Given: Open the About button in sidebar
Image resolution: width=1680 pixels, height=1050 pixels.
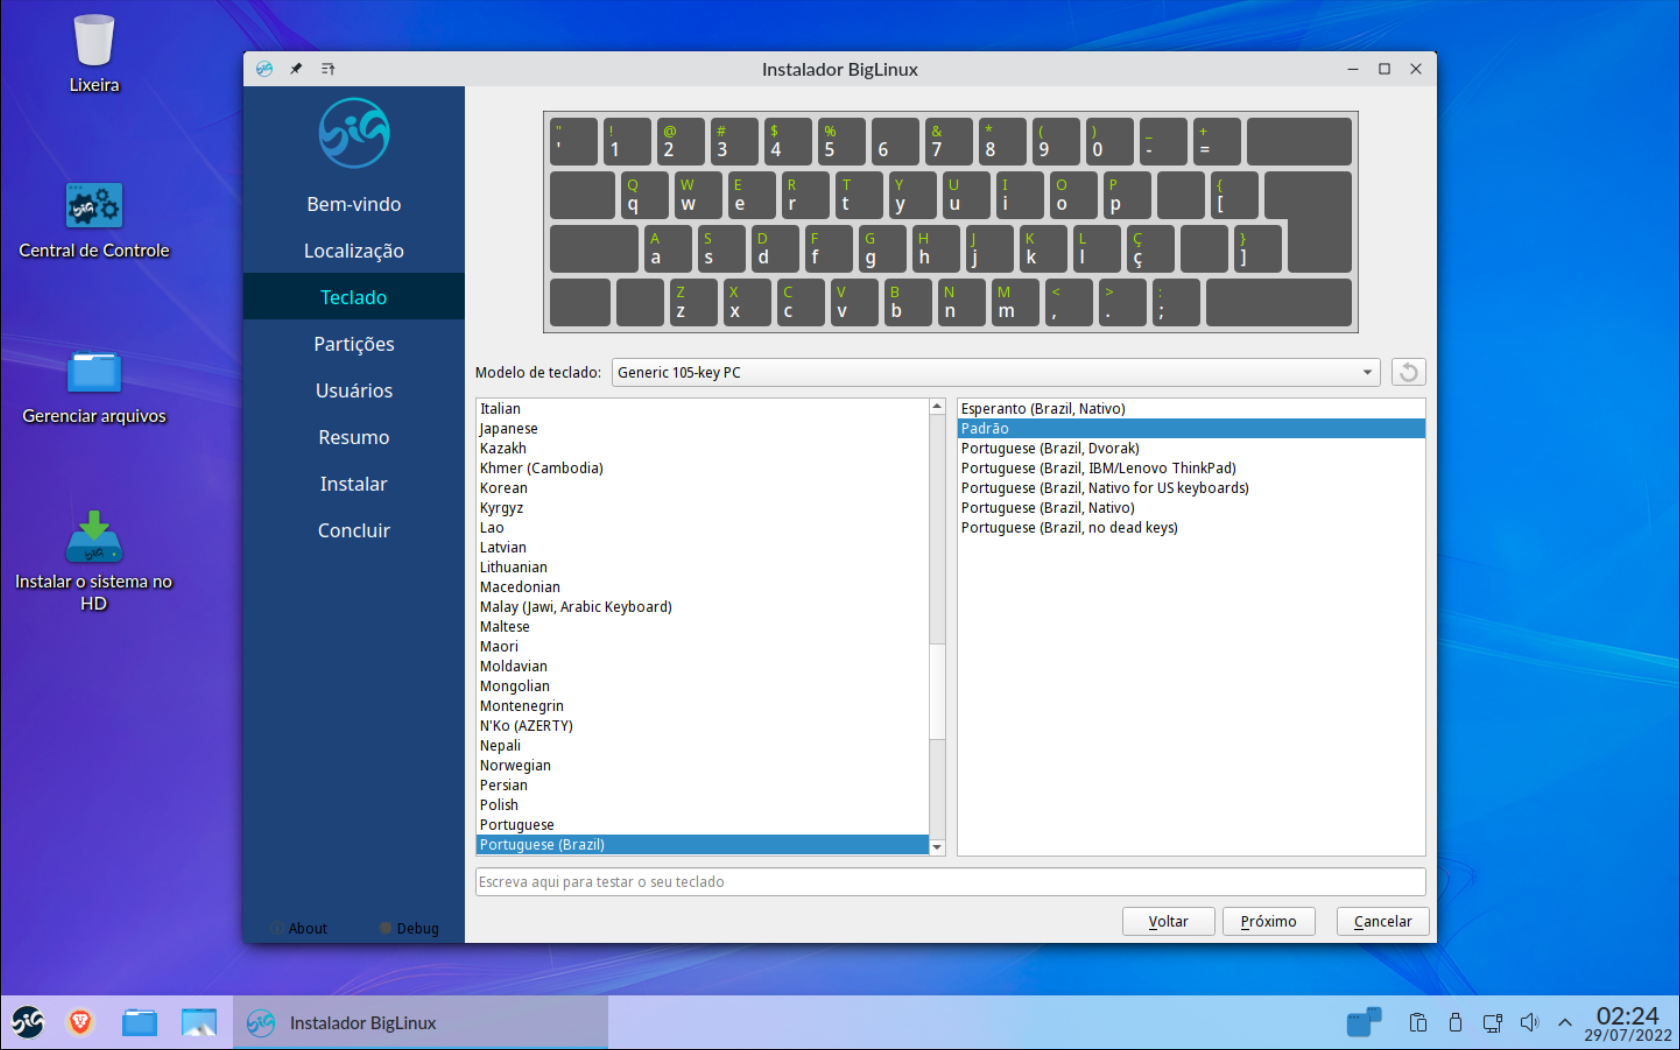Looking at the screenshot, I should click(299, 928).
